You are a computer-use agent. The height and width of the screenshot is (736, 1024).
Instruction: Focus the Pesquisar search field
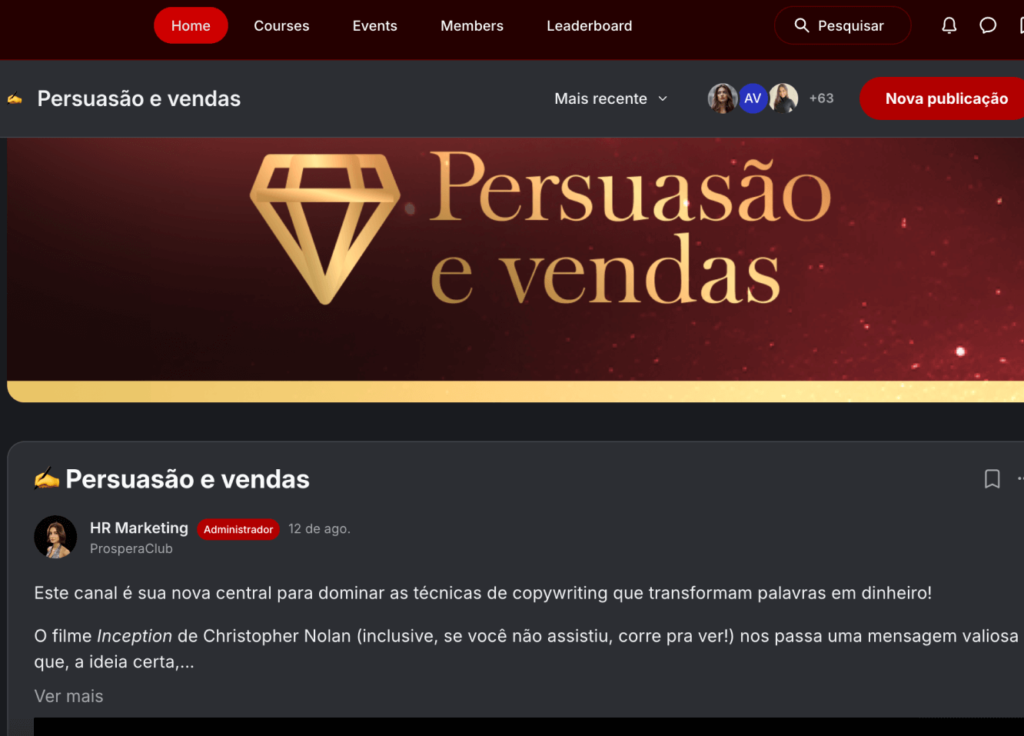[842, 25]
